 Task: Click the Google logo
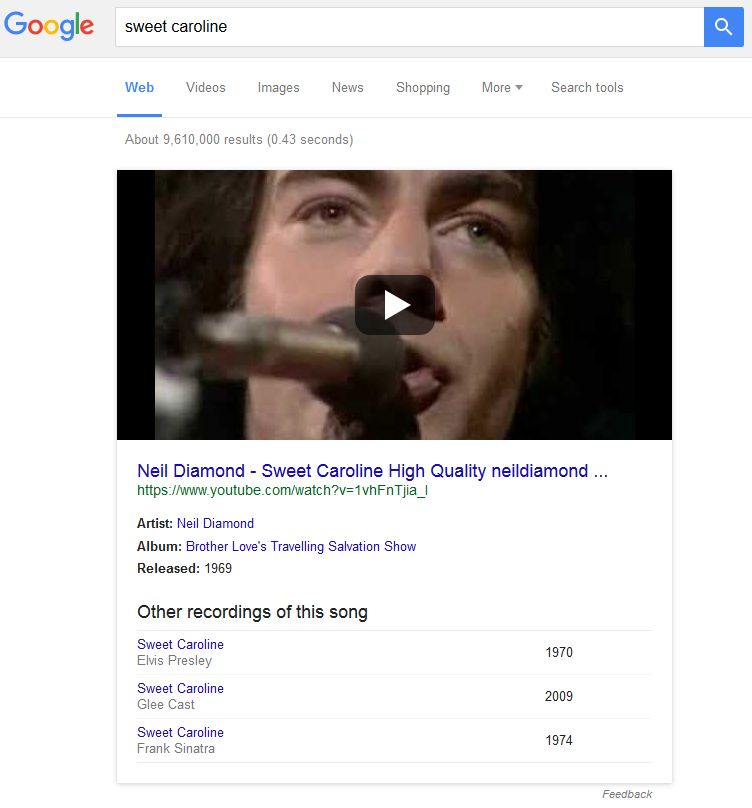[49, 27]
